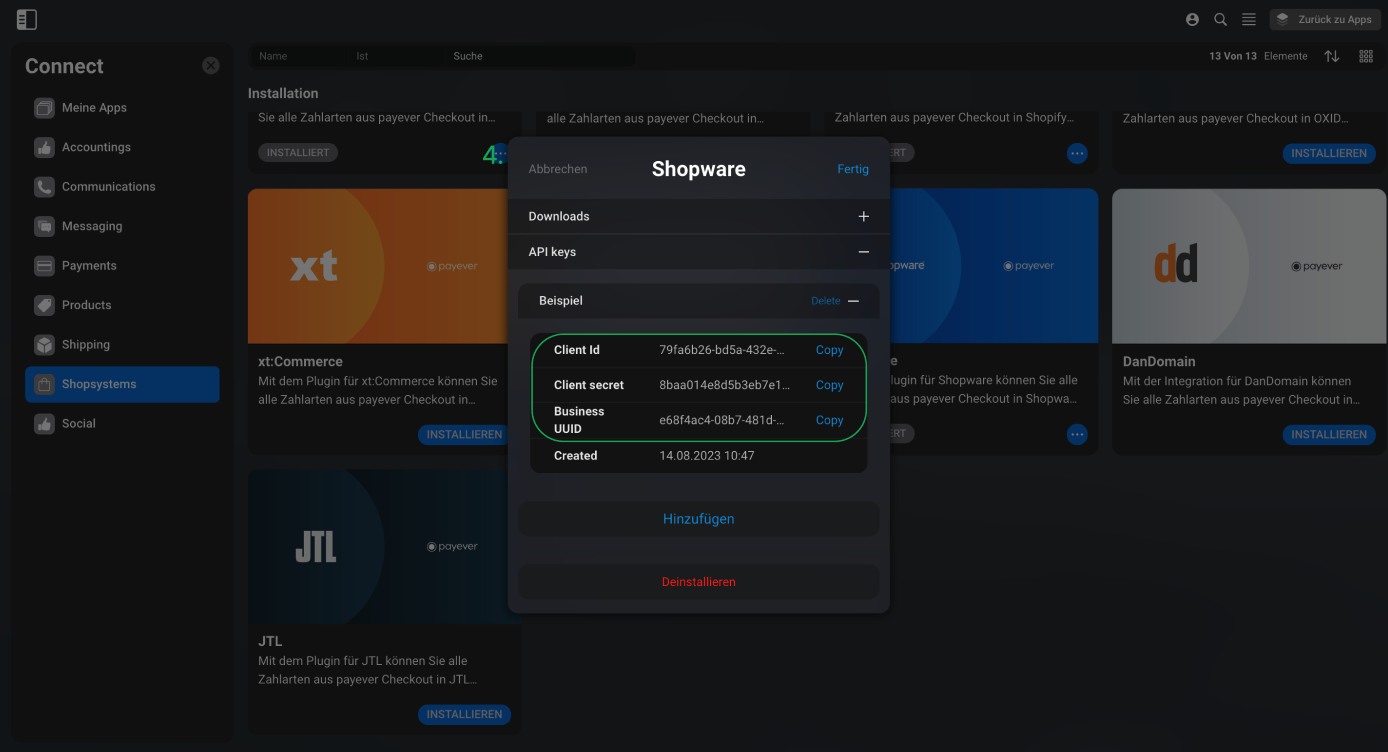This screenshot has width=1388, height=752.
Task: Select the Accountings category icon
Action: coord(44,147)
